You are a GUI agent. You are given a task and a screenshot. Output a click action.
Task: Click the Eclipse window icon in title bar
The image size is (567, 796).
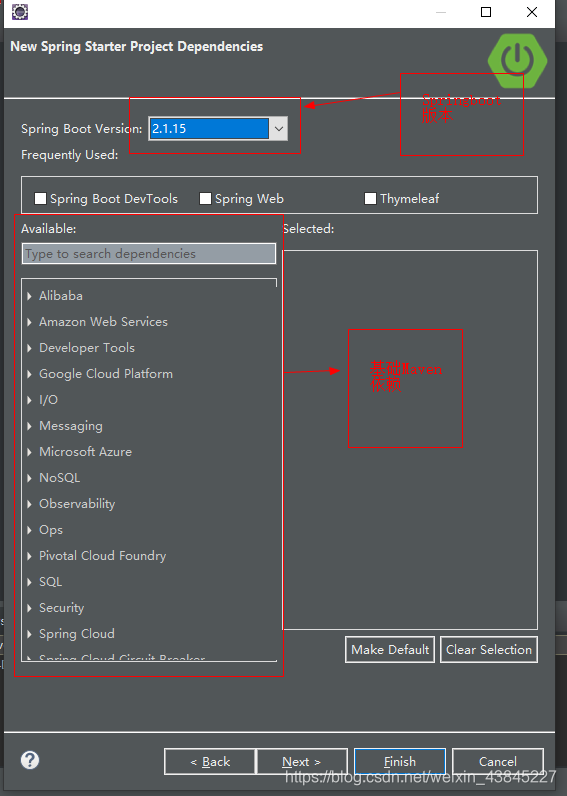(x=20, y=12)
